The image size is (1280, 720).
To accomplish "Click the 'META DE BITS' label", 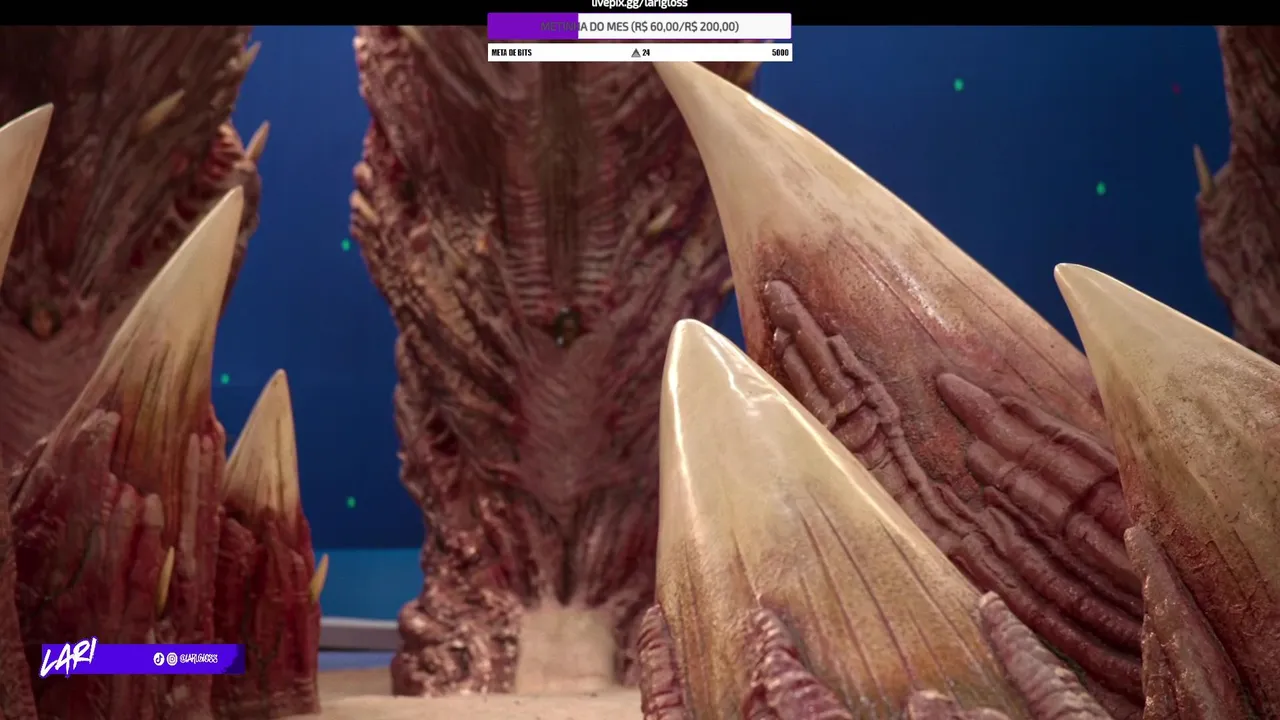I will click(511, 53).
